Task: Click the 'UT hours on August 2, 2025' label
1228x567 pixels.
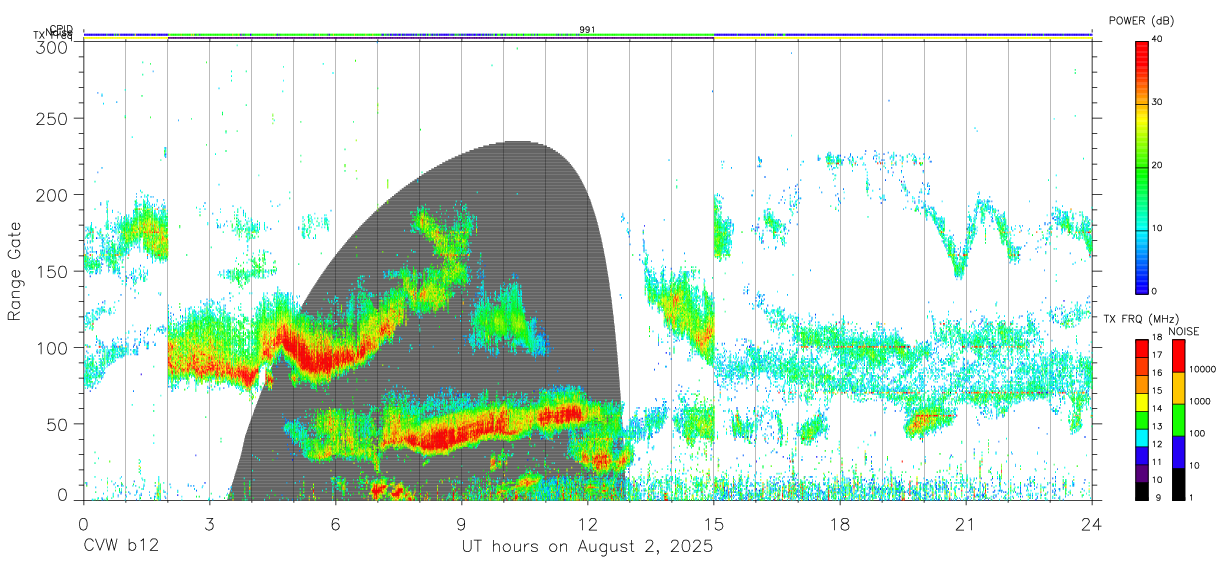Action: [587, 547]
